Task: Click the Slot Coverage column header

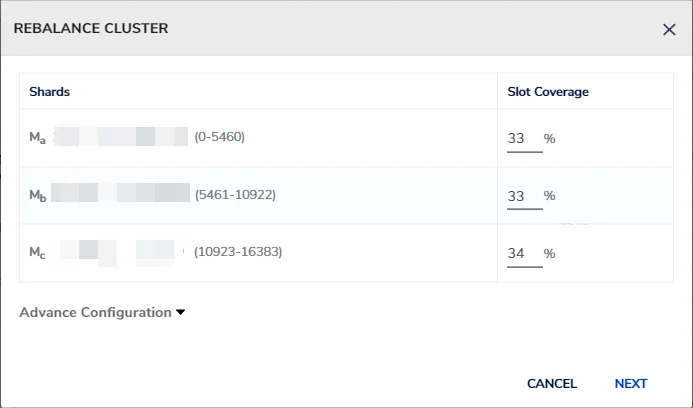Action: 548,92
